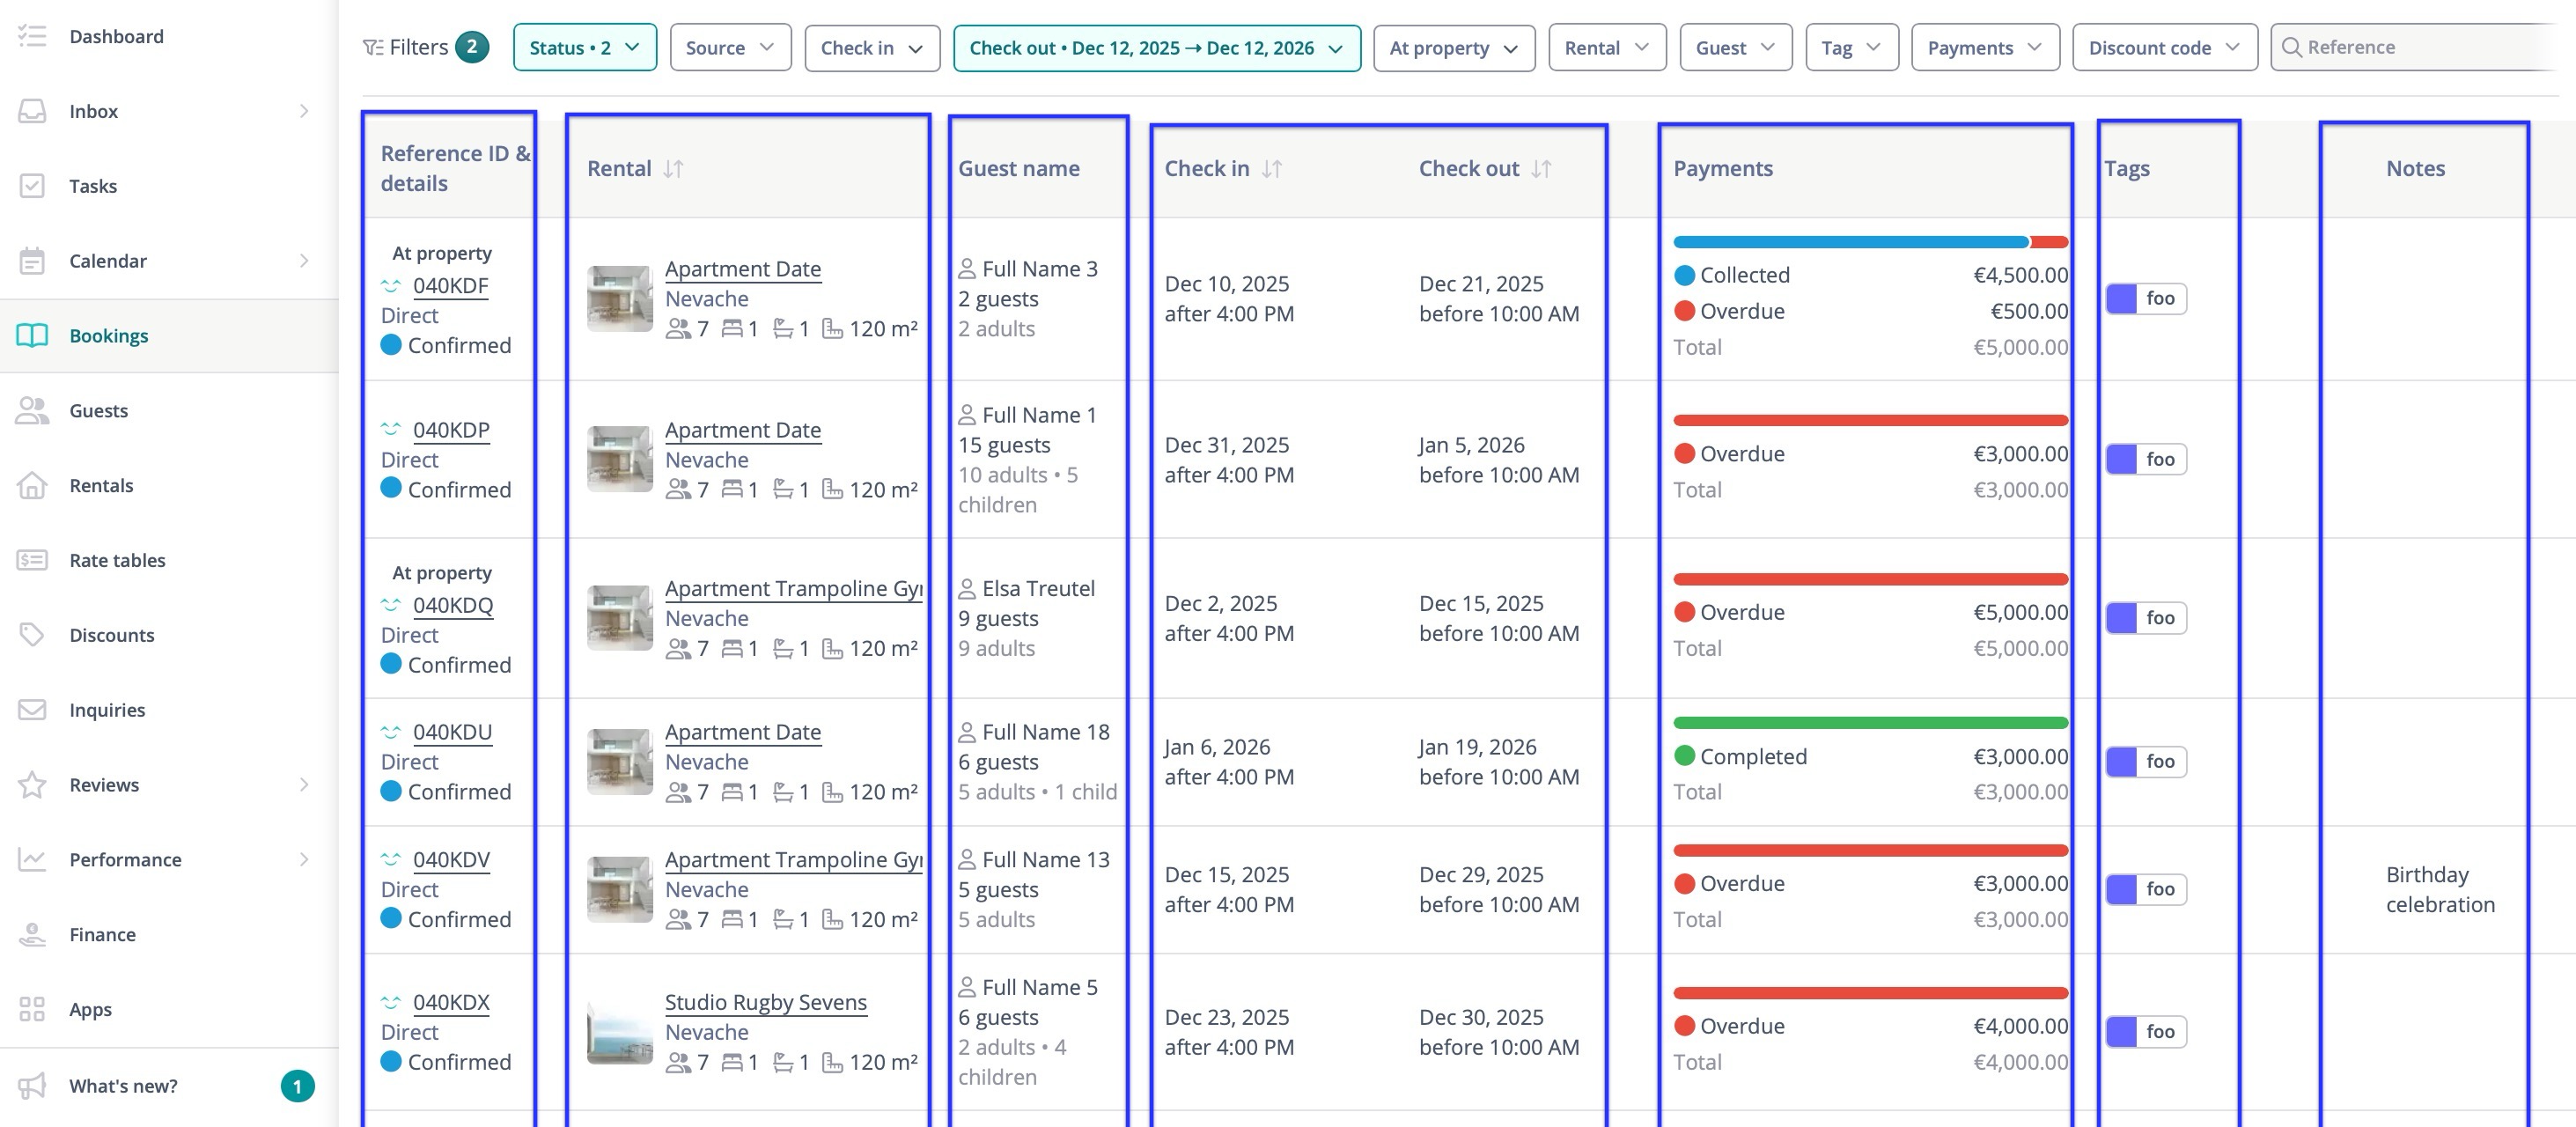Image resolution: width=2576 pixels, height=1127 pixels.
Task: Go to Calendar in sidebar
Action: (x=107, y=261)
